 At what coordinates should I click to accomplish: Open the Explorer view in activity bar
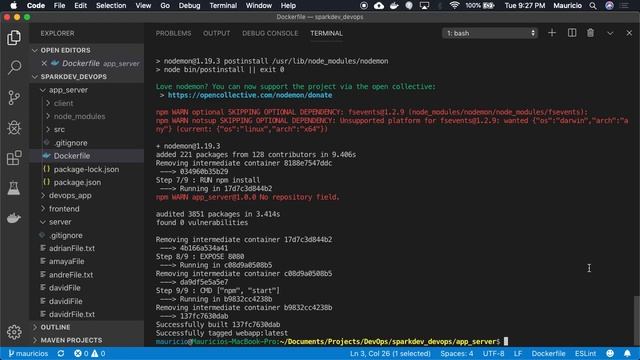pos(14,38)
